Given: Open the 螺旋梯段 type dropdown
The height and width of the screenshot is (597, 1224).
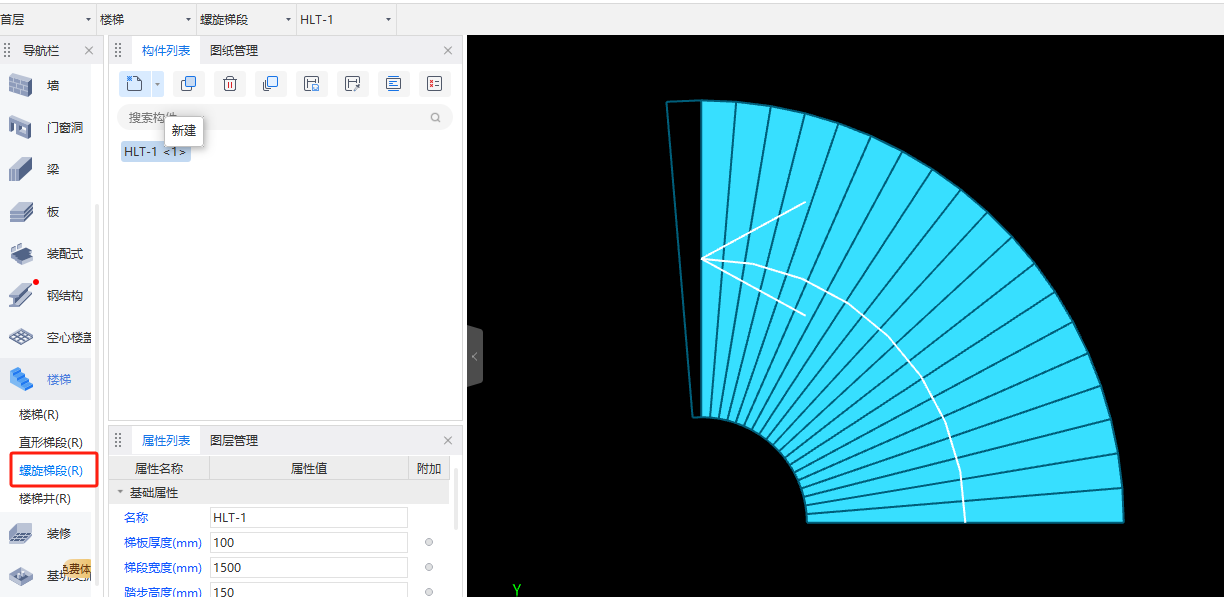Looking at the screenshot, I should 246,19.
